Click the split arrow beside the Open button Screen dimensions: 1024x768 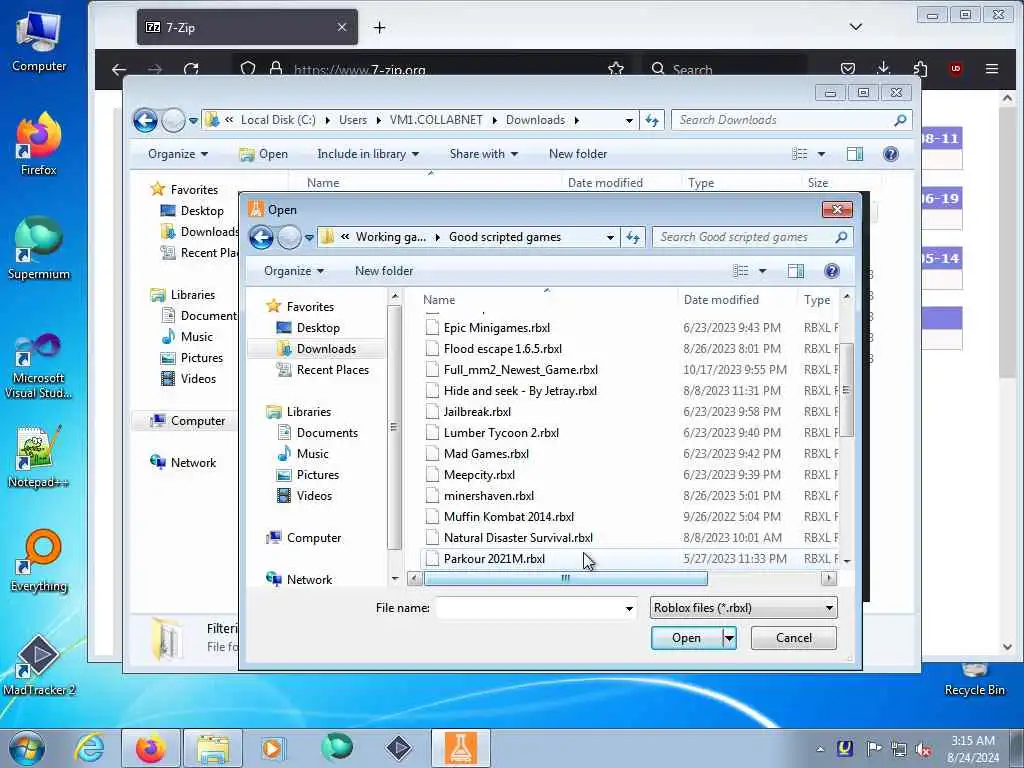729,638
